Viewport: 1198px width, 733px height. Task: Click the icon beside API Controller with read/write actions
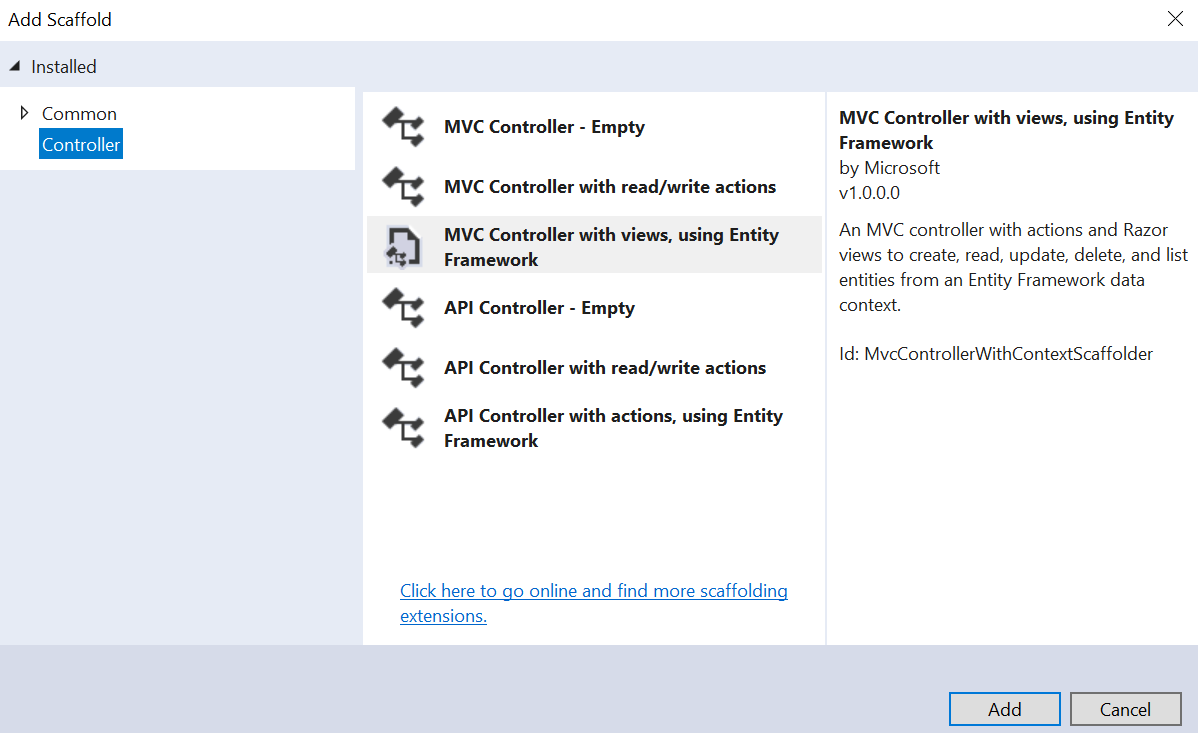(404, 368)
